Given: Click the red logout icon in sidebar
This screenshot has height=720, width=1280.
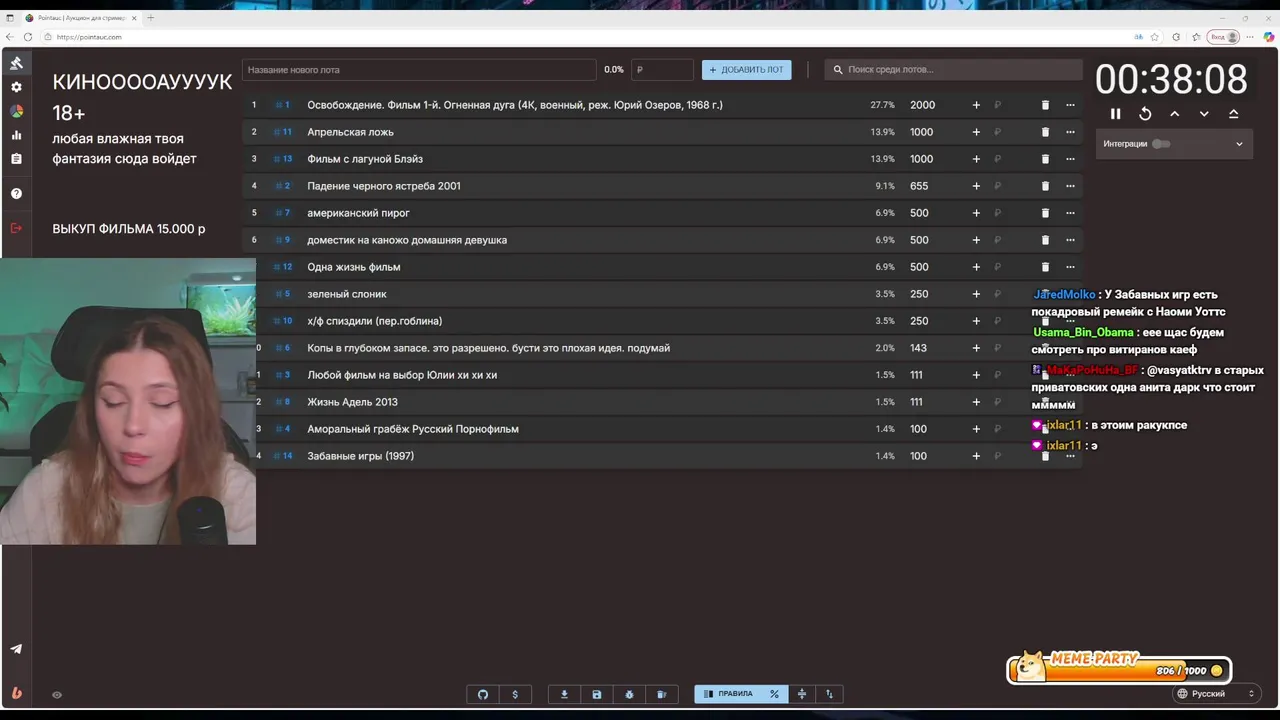Looking at the screenshot, I should (x=16, y=228).
